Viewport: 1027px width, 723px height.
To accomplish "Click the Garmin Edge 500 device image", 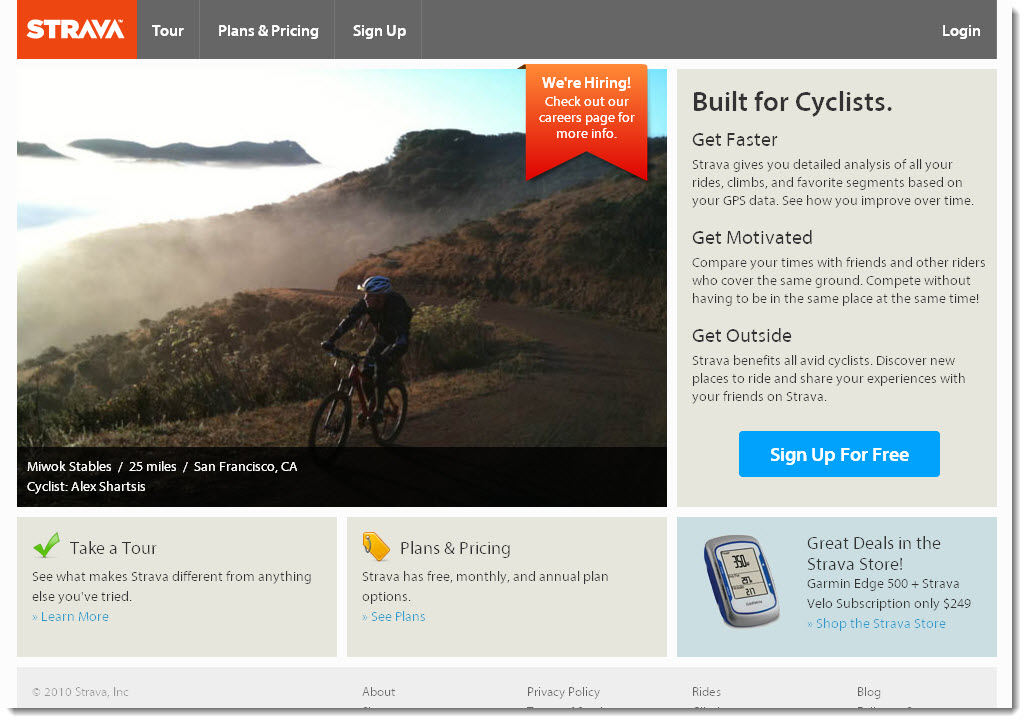I will [740, 581].
